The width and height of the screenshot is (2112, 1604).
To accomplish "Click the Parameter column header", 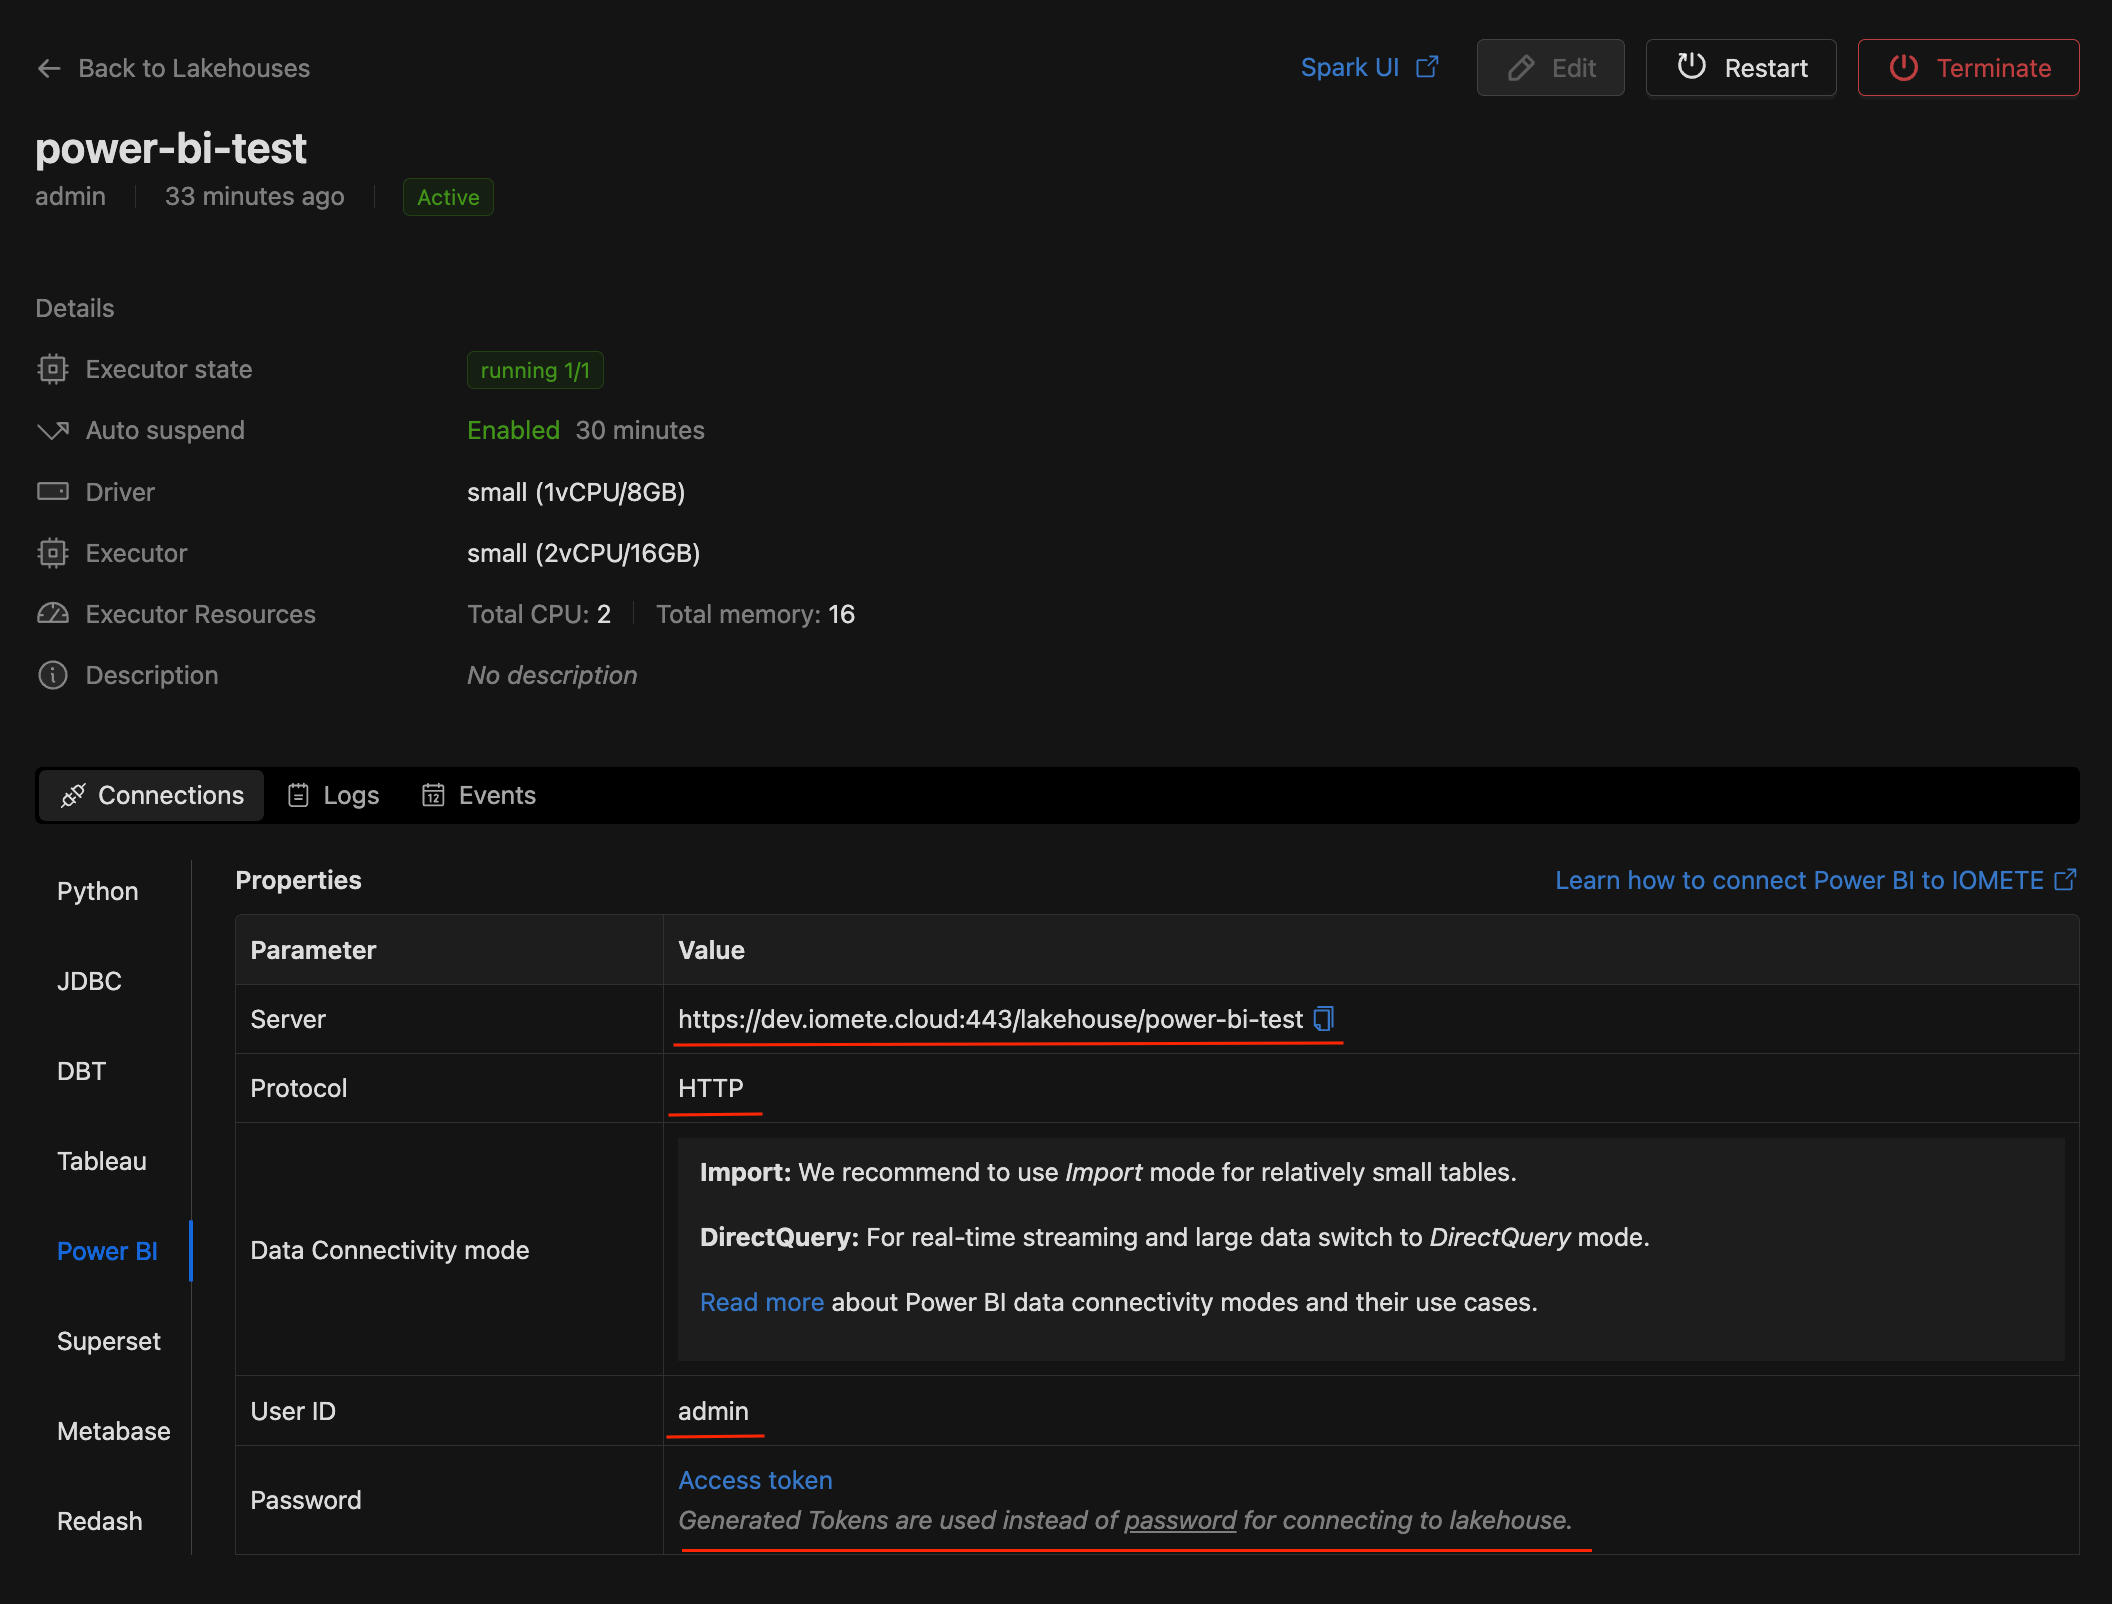I will [313, 950].
